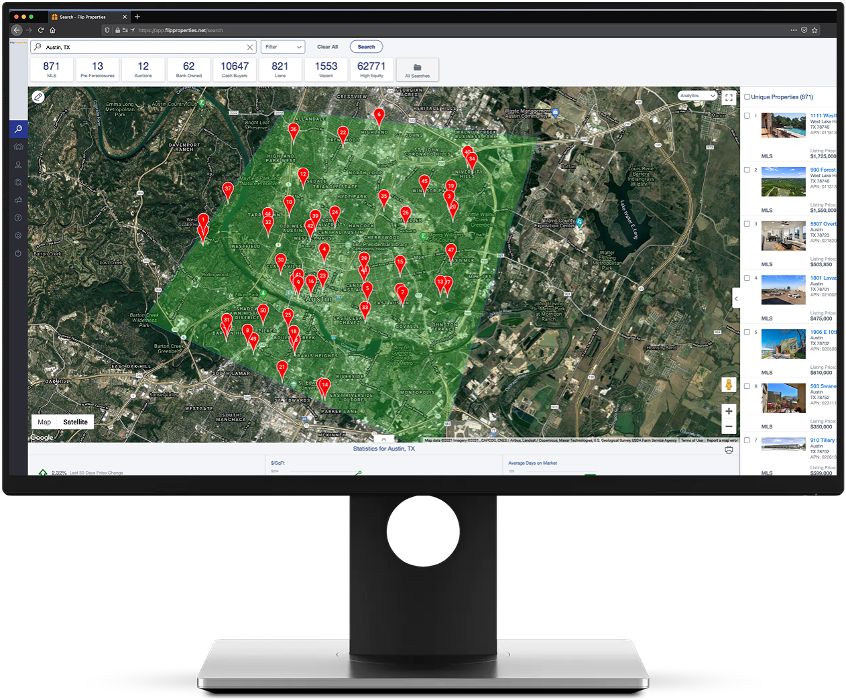The width and height of the screenshot is (846, 700).
Task: Select the 821 Liens tab
Action: [280, 70]
